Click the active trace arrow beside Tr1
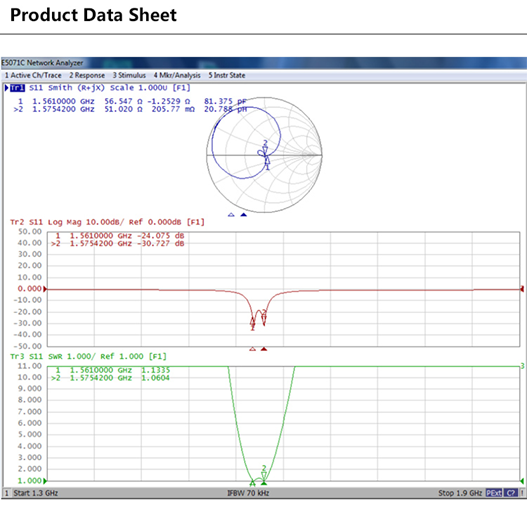527x529 pixels. (x=7, y=88)
